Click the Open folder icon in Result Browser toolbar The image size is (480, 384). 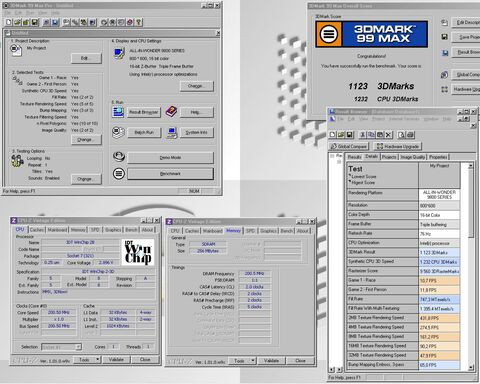click(x=341, y=135)
